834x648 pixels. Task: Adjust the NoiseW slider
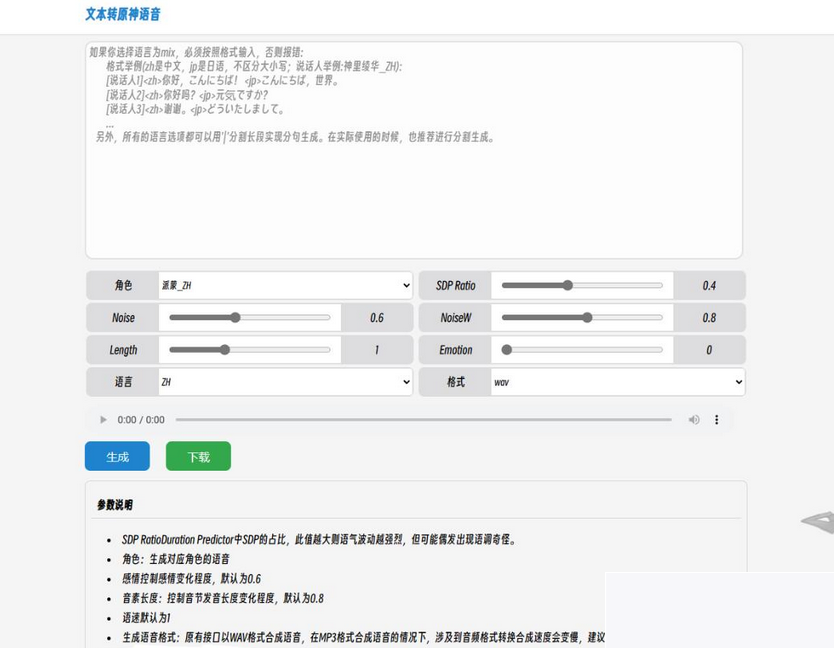(x=587, y=318)
